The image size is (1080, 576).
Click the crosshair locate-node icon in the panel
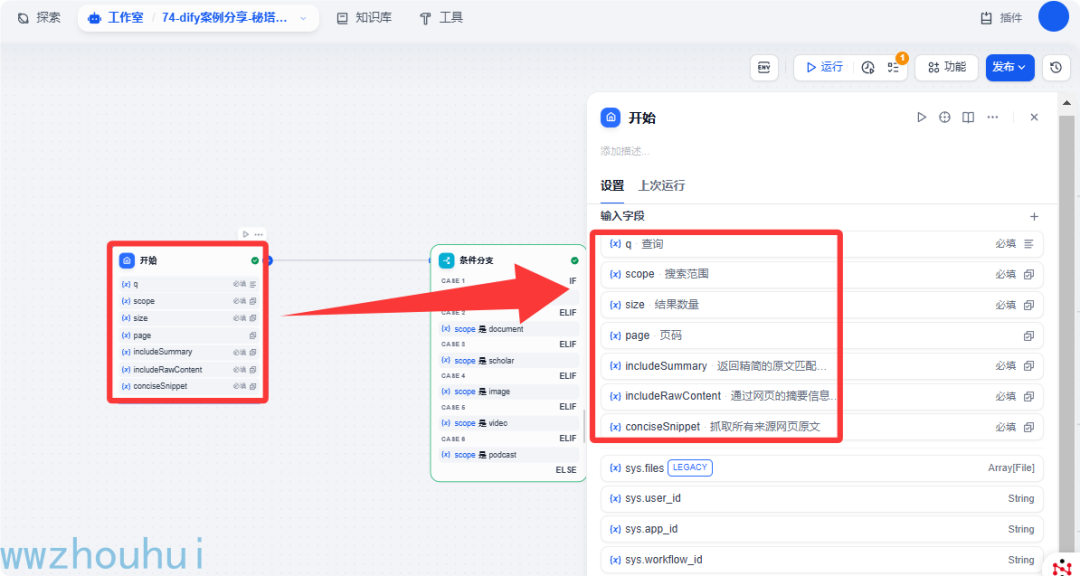point(945,118)
